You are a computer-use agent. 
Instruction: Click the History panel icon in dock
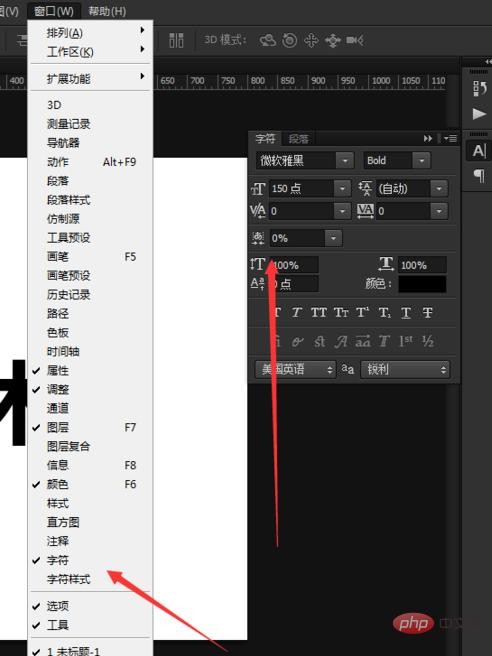click(479, 88)
